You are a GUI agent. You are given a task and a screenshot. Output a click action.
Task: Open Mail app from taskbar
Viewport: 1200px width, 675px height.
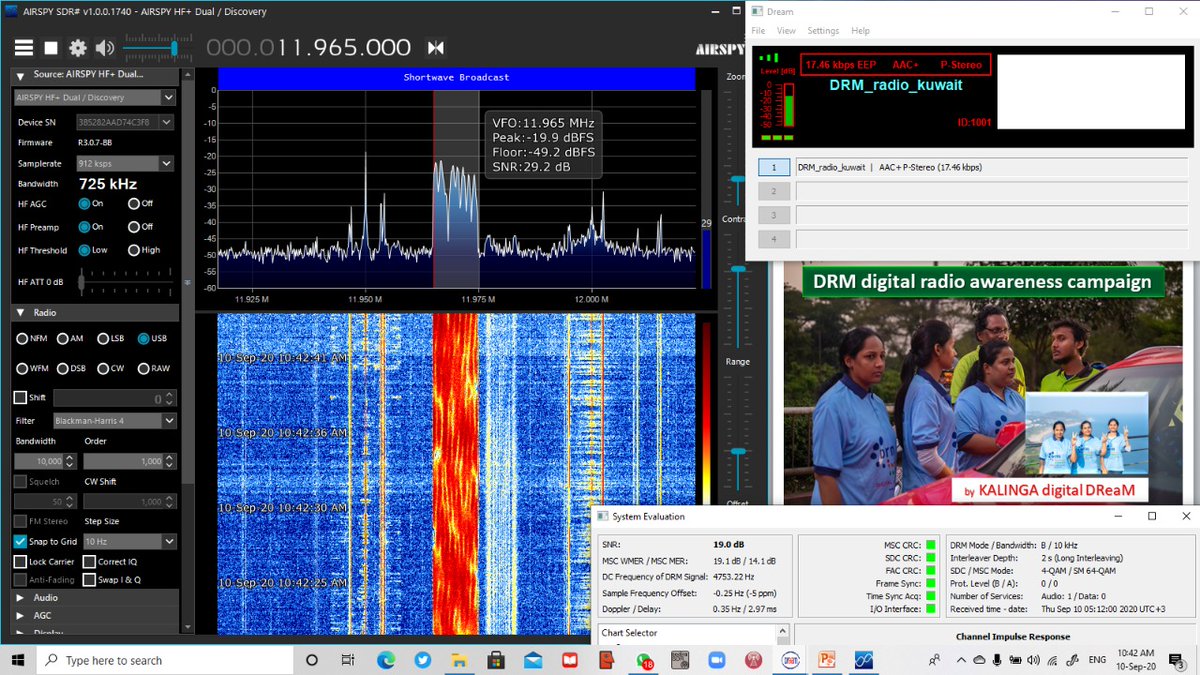[x=532, y=660]
